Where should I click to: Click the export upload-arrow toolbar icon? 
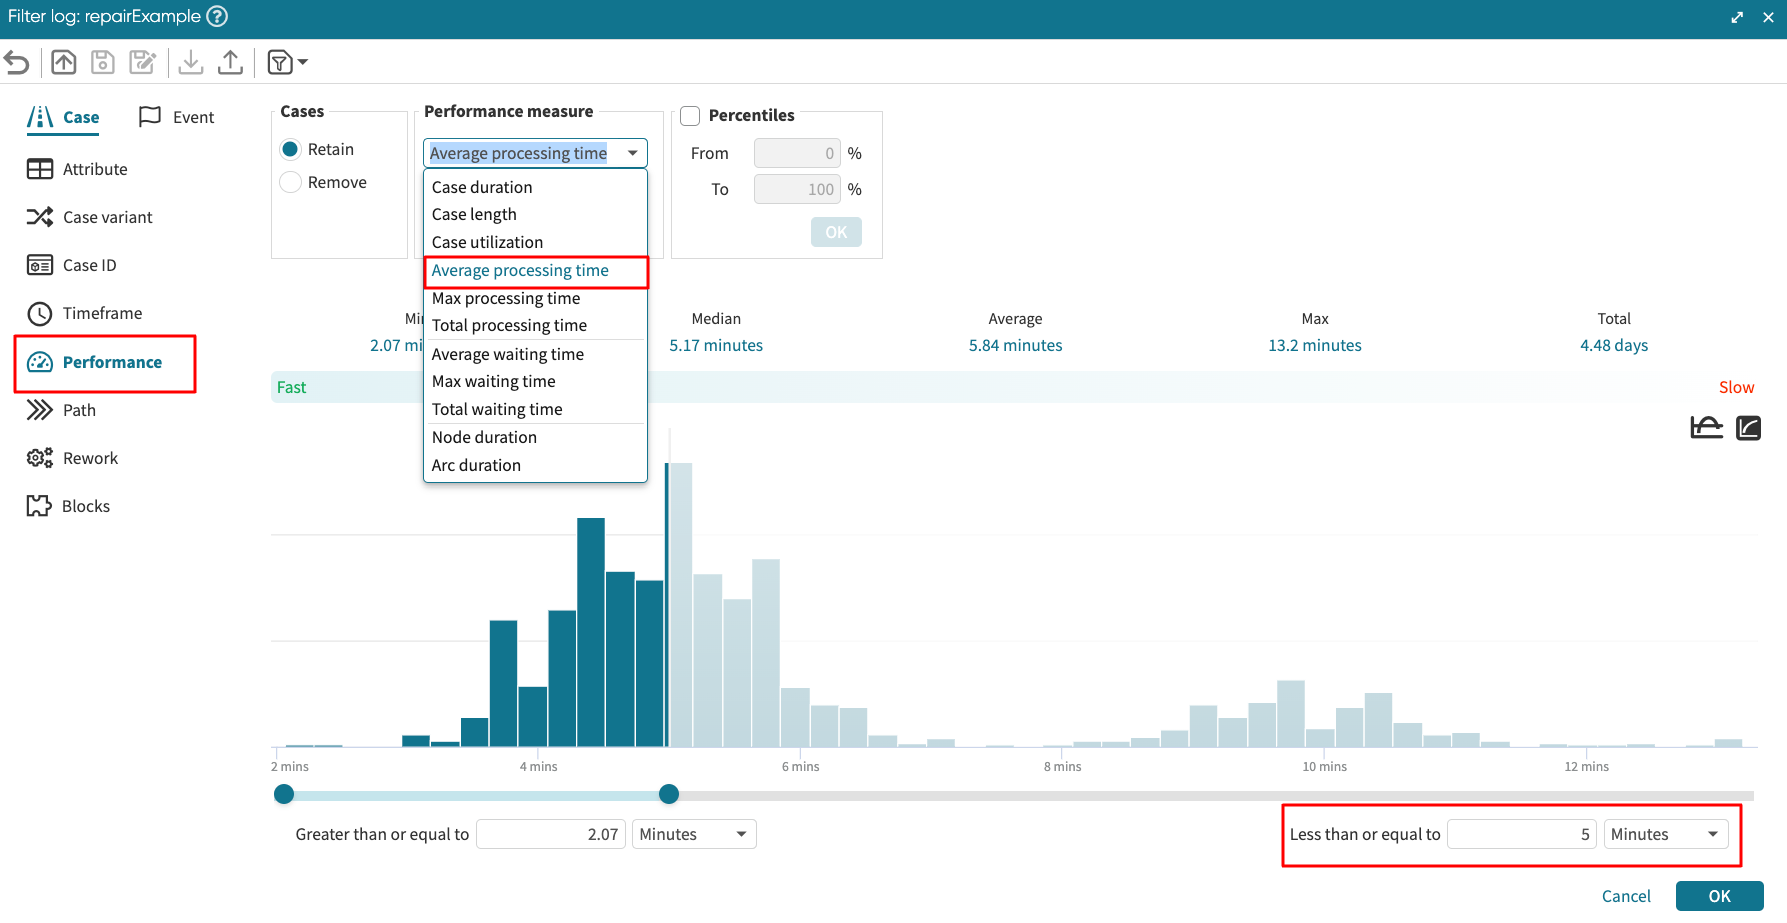point(230,63)
